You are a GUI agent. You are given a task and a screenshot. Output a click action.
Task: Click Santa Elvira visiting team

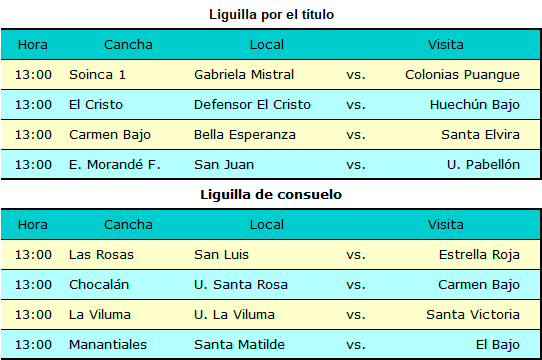(x=480, y=135)
